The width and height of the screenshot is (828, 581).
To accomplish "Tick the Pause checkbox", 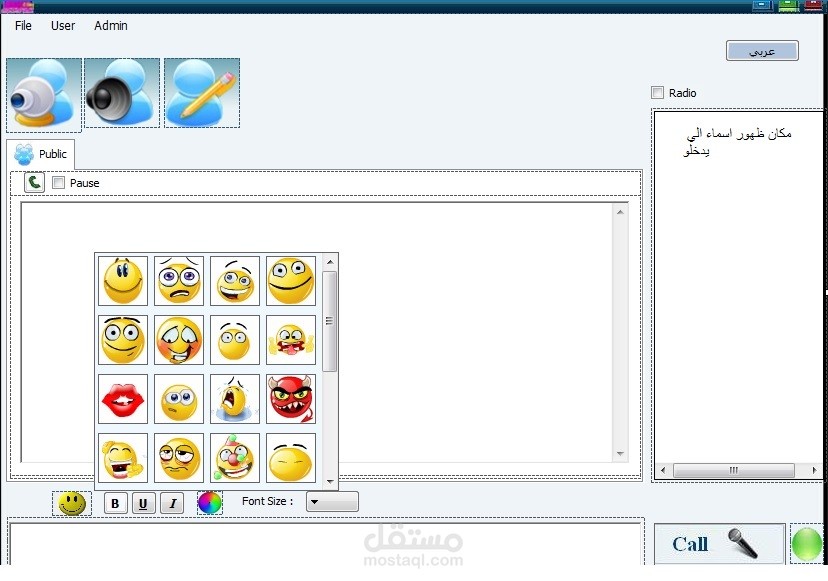I will [x=59, y=183].
